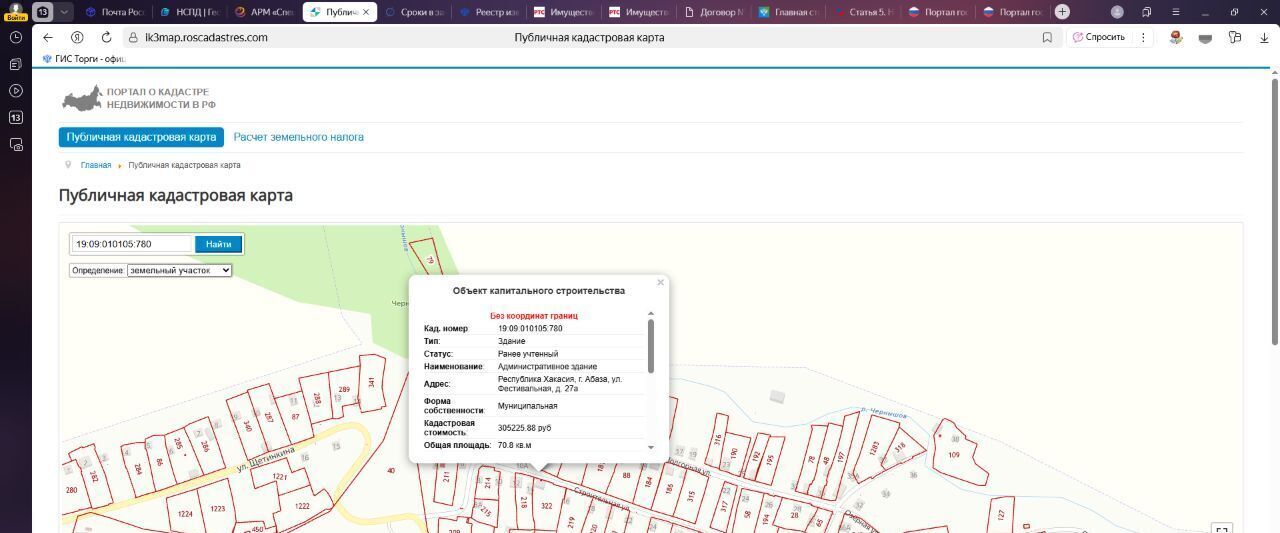Image resolution: width=1280 pixels, height=533 pixels.
Task: Select cadastral number 19:09:010105:780 in popup
Action: tap(530, 328)
